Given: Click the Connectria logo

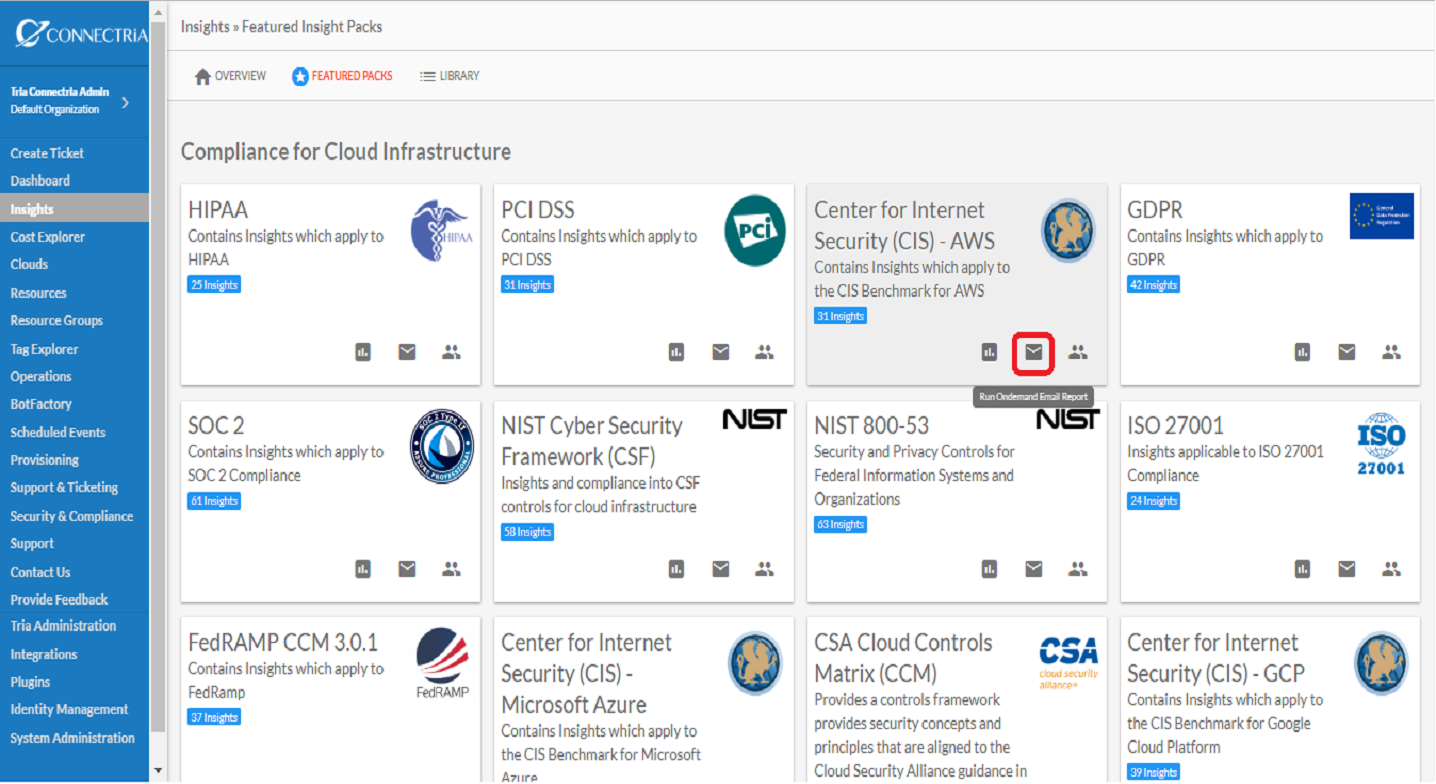Looking at the screenshot, I should (81, 35).
